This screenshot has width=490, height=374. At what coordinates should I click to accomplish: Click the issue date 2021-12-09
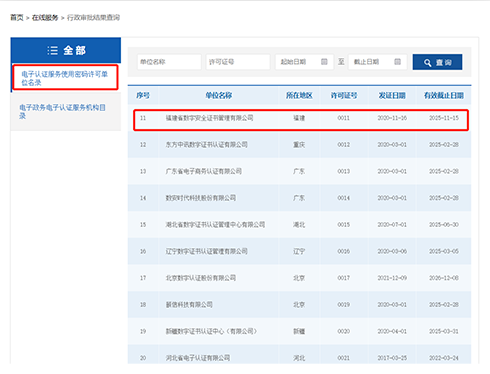pyautogui.click(x=392, y=278)
